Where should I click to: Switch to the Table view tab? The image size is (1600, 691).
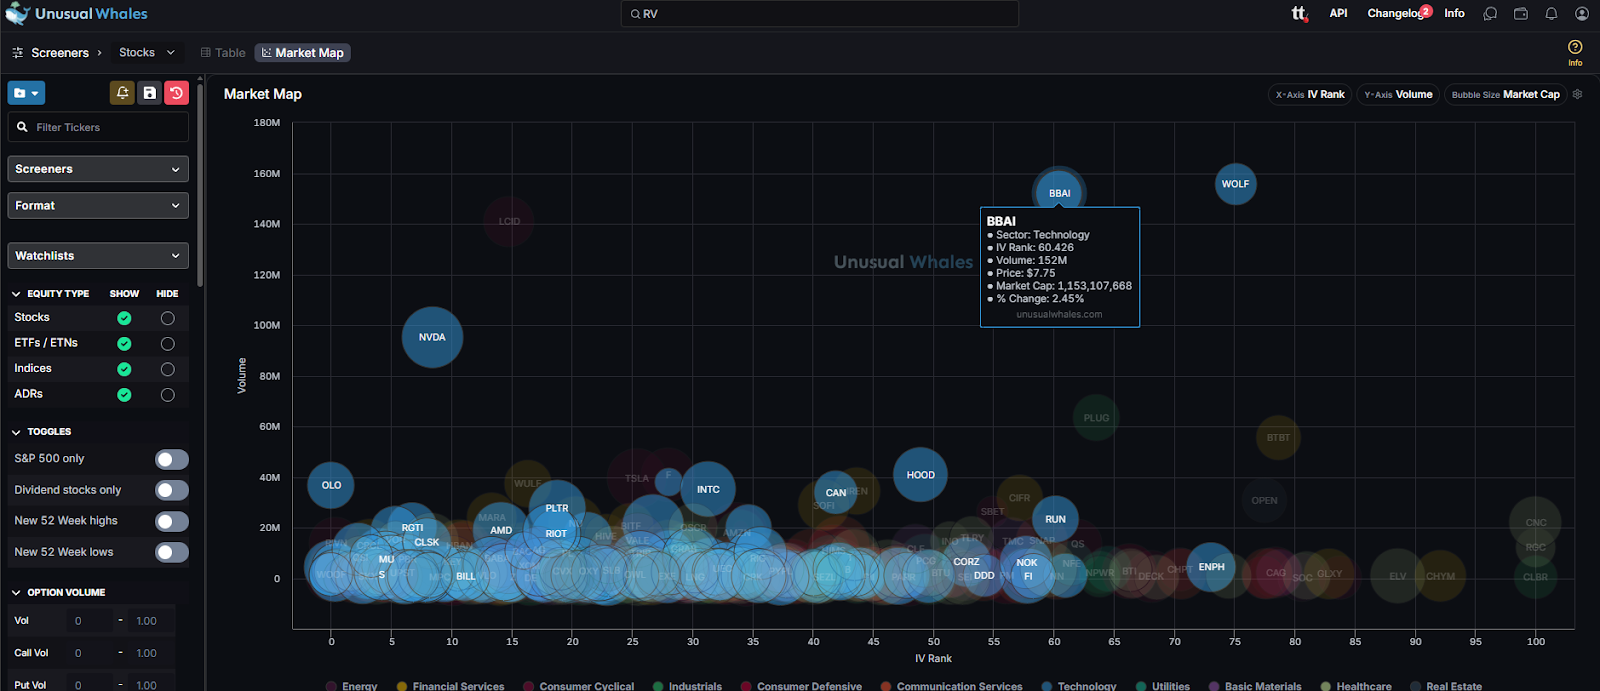point(222,53)
